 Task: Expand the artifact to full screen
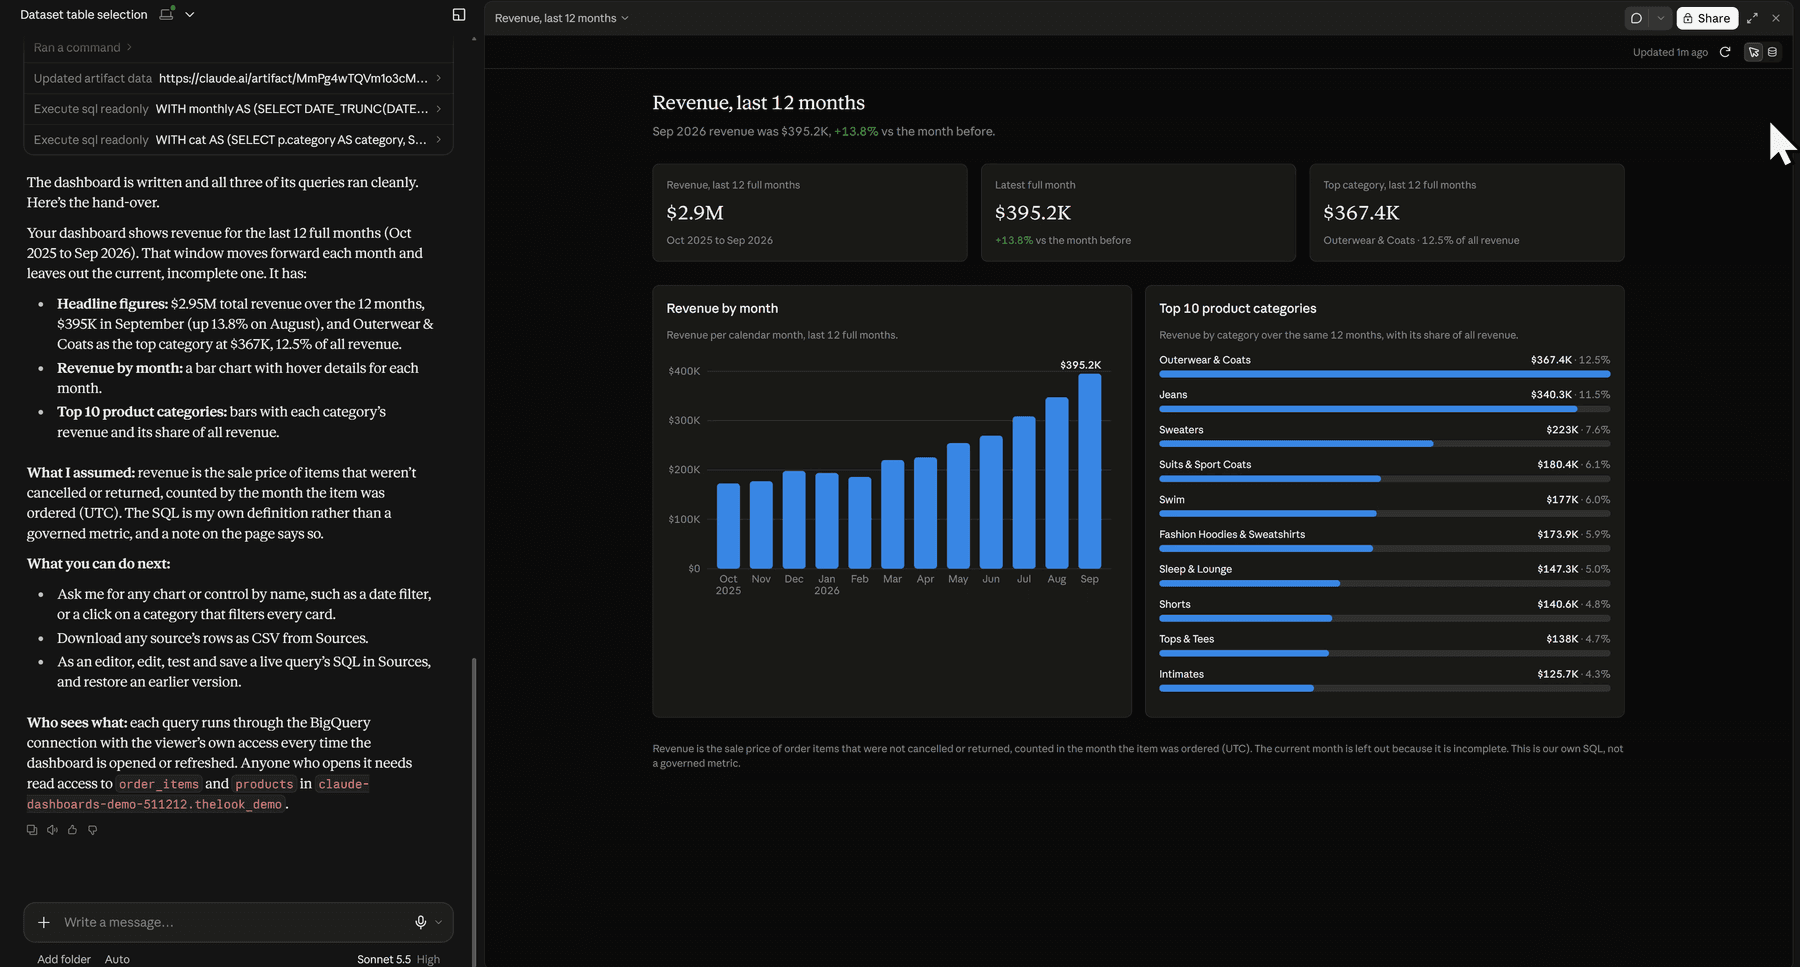click(x=1752, y=18)
